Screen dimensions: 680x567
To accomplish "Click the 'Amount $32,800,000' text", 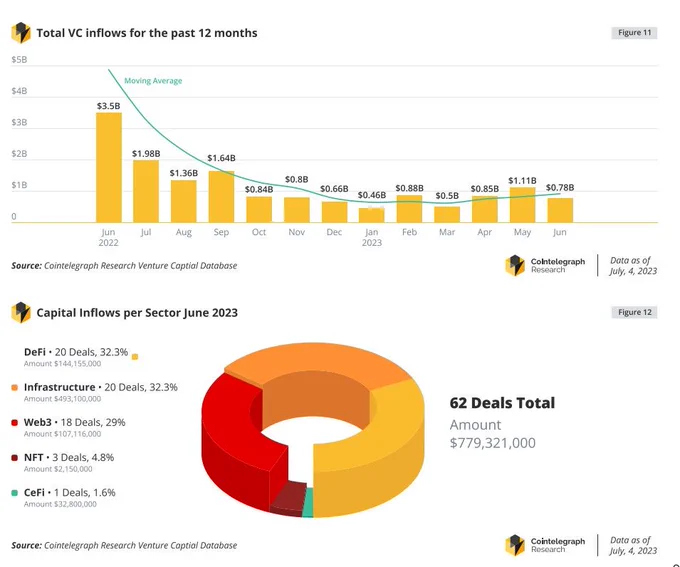I will (x=60, y=505).
